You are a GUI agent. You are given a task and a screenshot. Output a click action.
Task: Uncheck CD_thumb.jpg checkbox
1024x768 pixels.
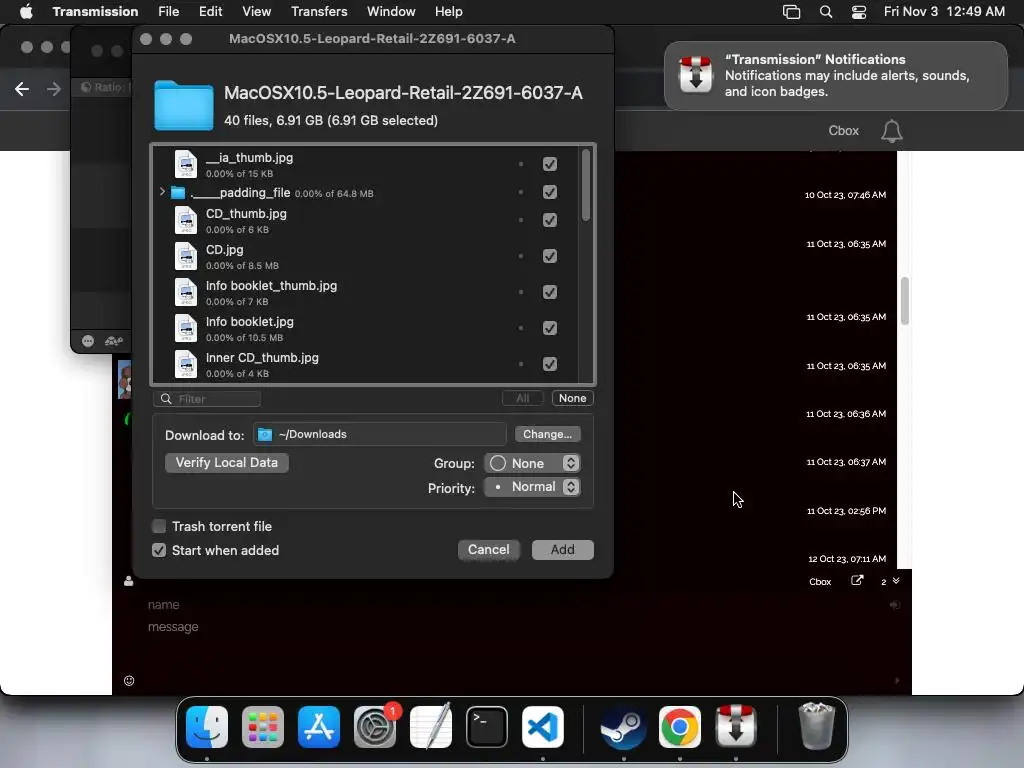point(550,220)
